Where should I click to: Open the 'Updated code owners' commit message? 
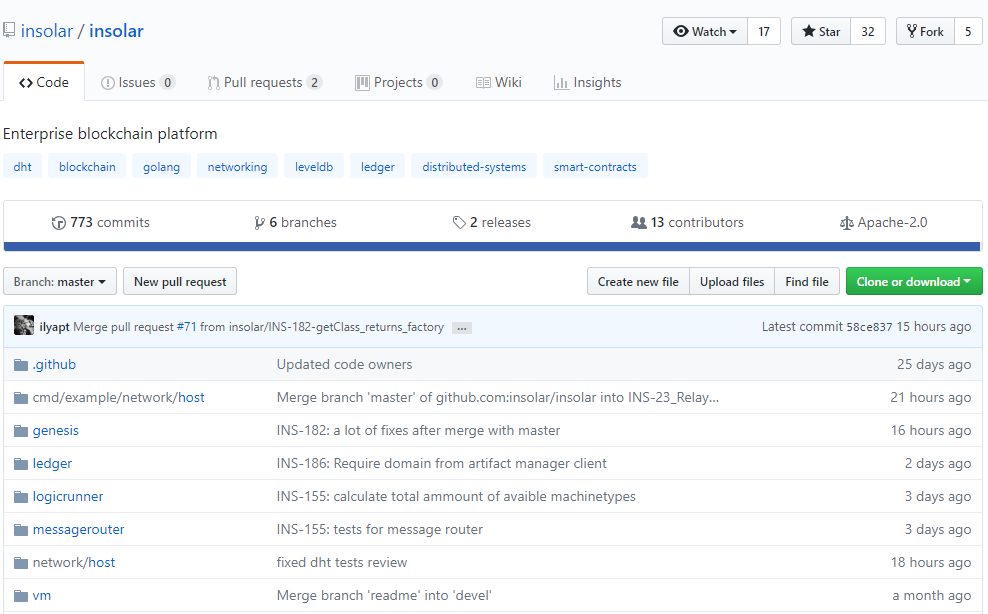coord(344,364)
